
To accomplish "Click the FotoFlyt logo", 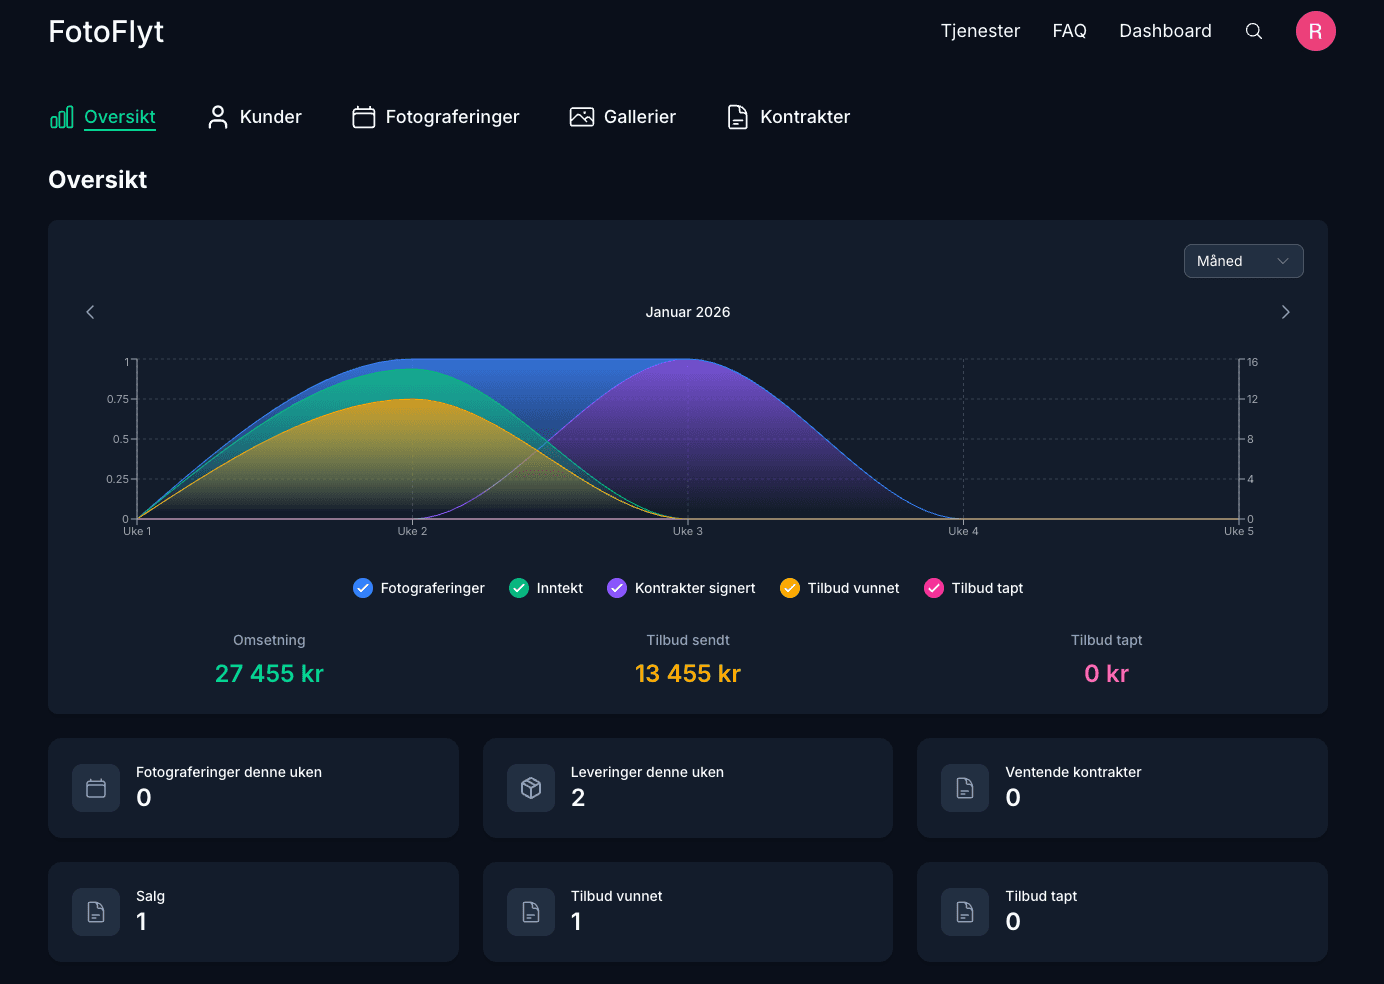I will (106, 32).
